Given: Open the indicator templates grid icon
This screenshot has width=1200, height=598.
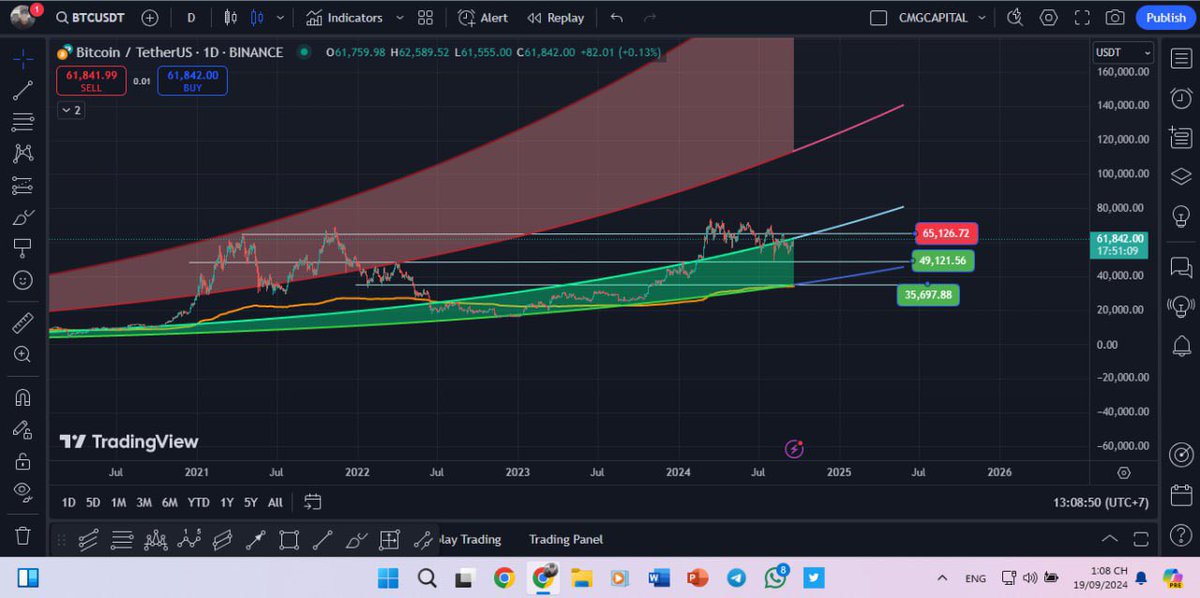Looking at the screenshot, I should (425, 18).
